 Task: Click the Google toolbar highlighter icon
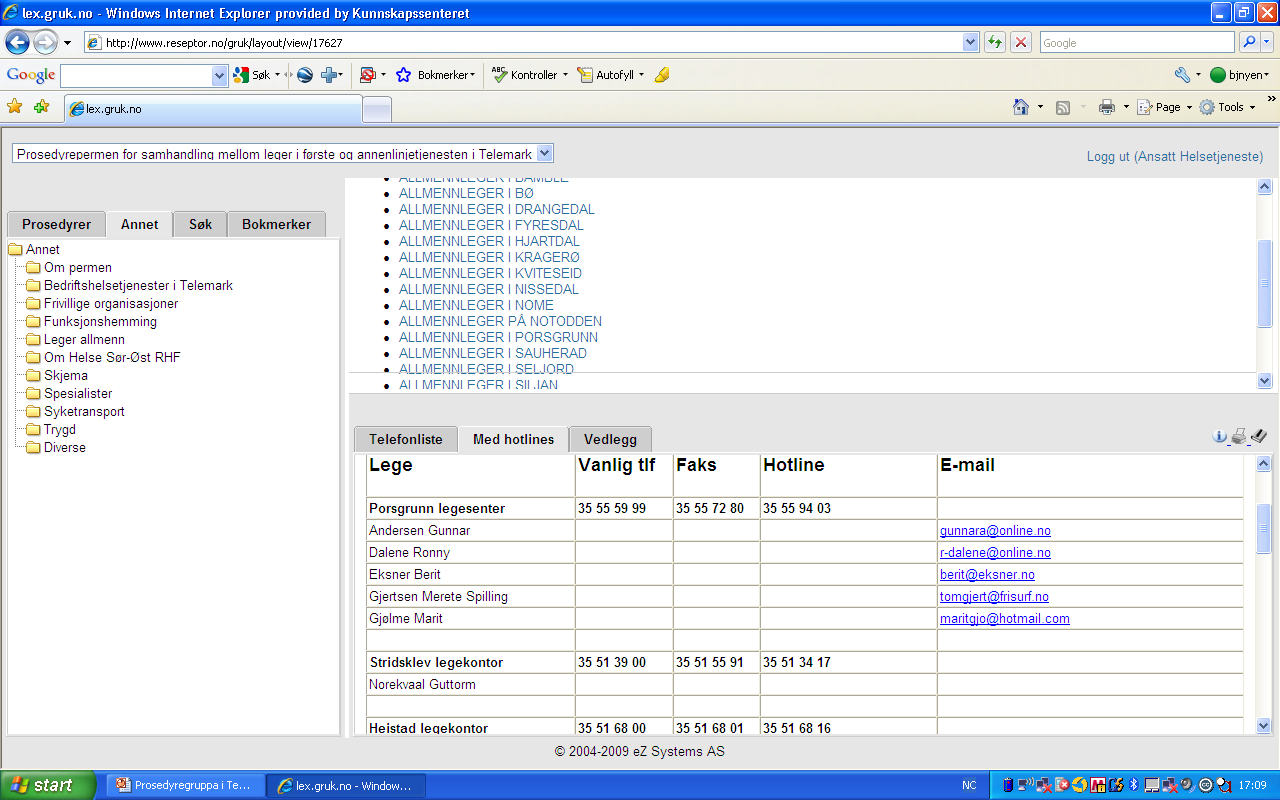pos(662,75)
